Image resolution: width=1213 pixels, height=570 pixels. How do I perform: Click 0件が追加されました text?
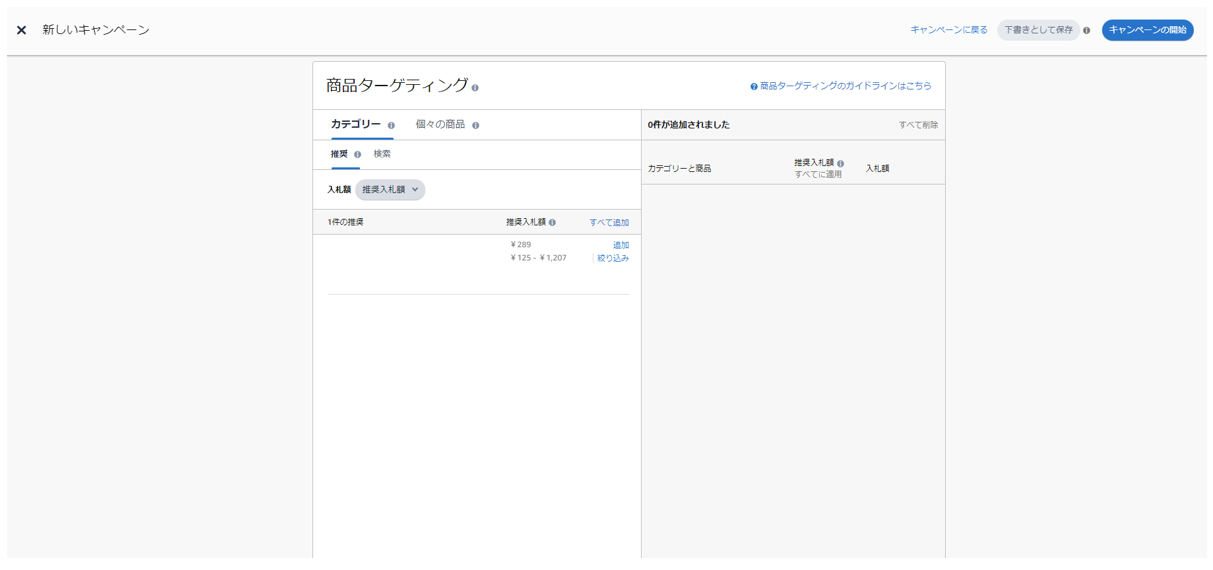point(689,125)
